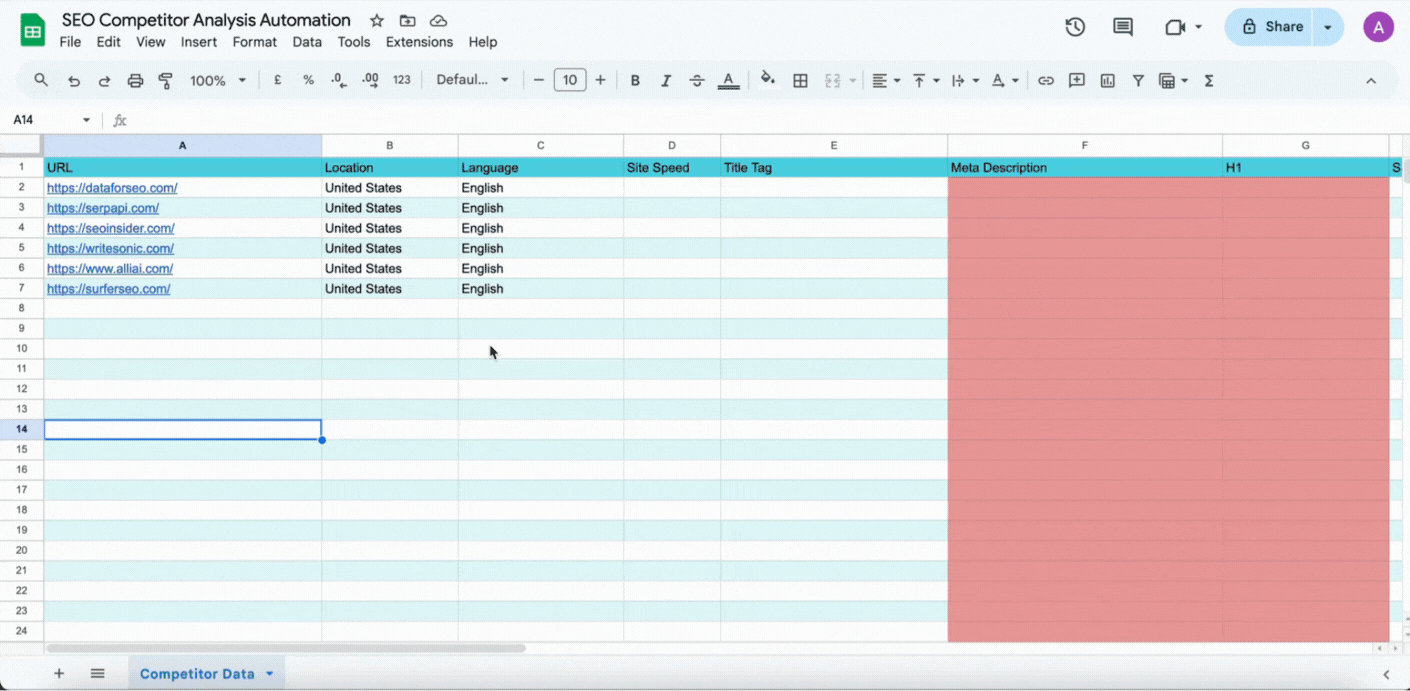Screen dimensions: 1410x691
Task: Open filter views table dropdown
Action: [1172, 80]
